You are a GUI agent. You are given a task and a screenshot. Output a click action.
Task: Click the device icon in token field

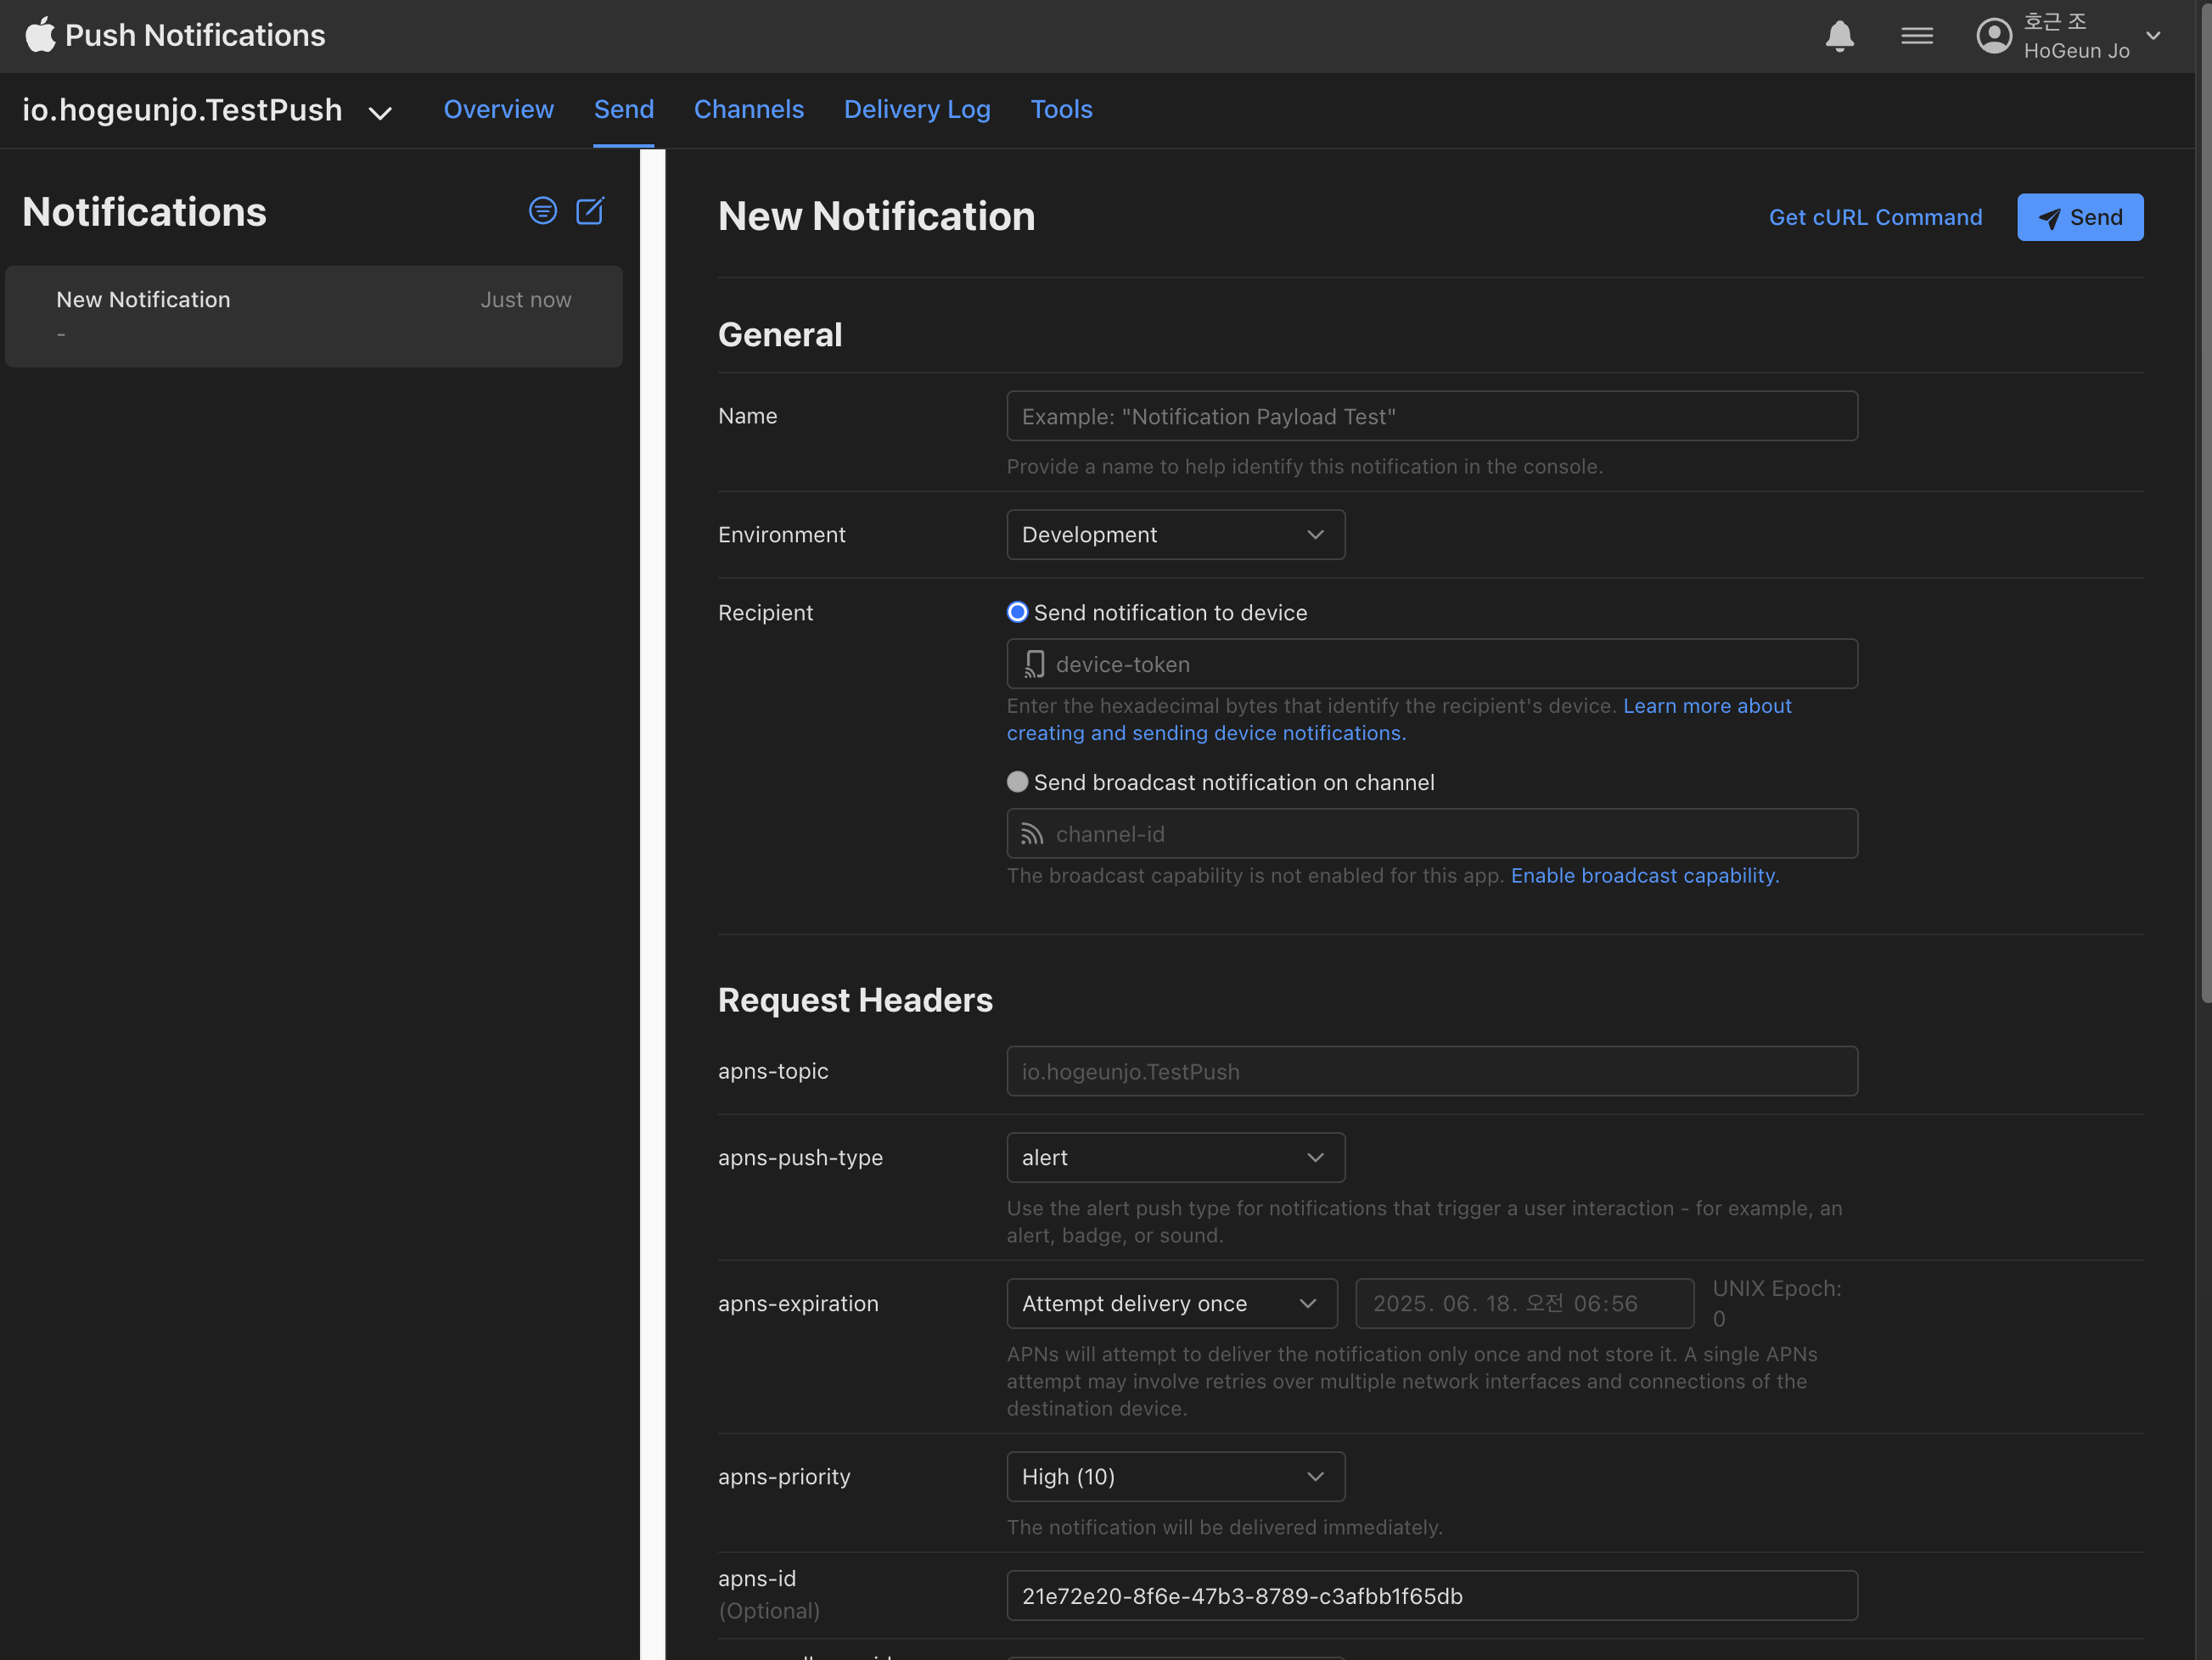coord(1034,664)
